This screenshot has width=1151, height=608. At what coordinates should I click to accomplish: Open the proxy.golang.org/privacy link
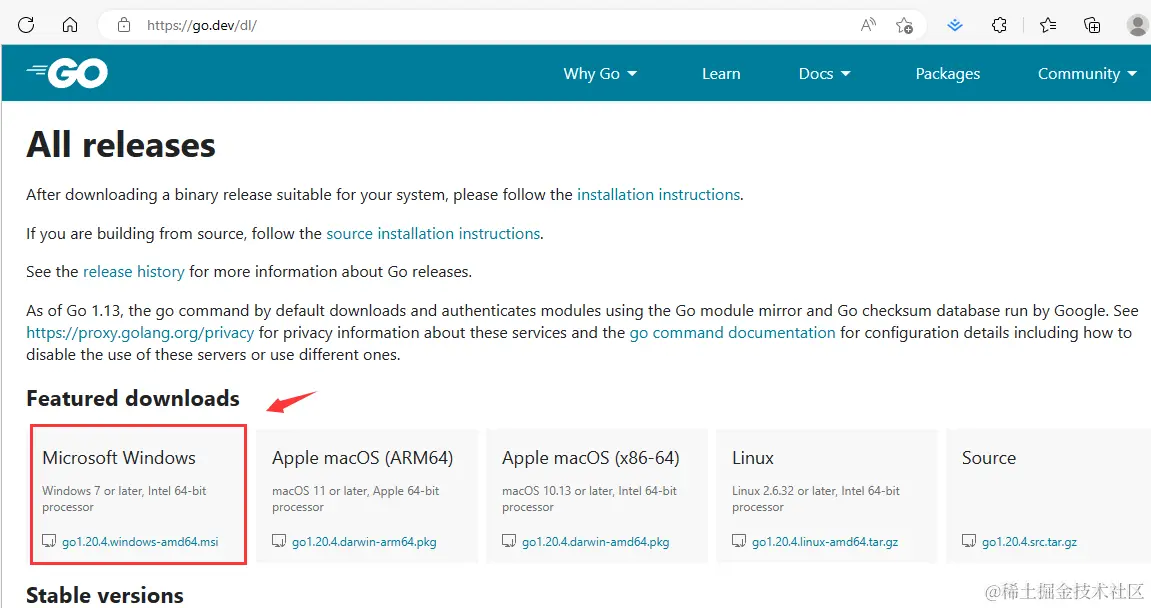click(x=140, y=333)
